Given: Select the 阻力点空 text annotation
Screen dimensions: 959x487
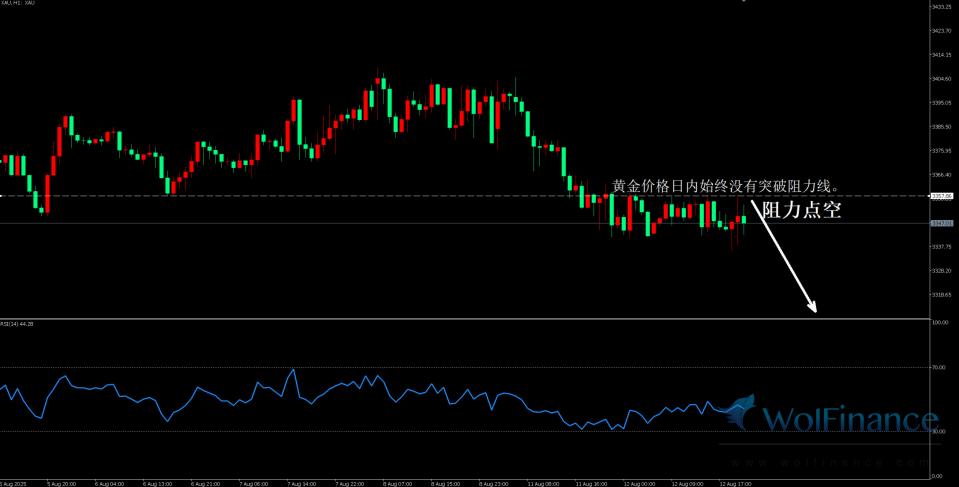Looking at the screenshot, I should point(801,211).
